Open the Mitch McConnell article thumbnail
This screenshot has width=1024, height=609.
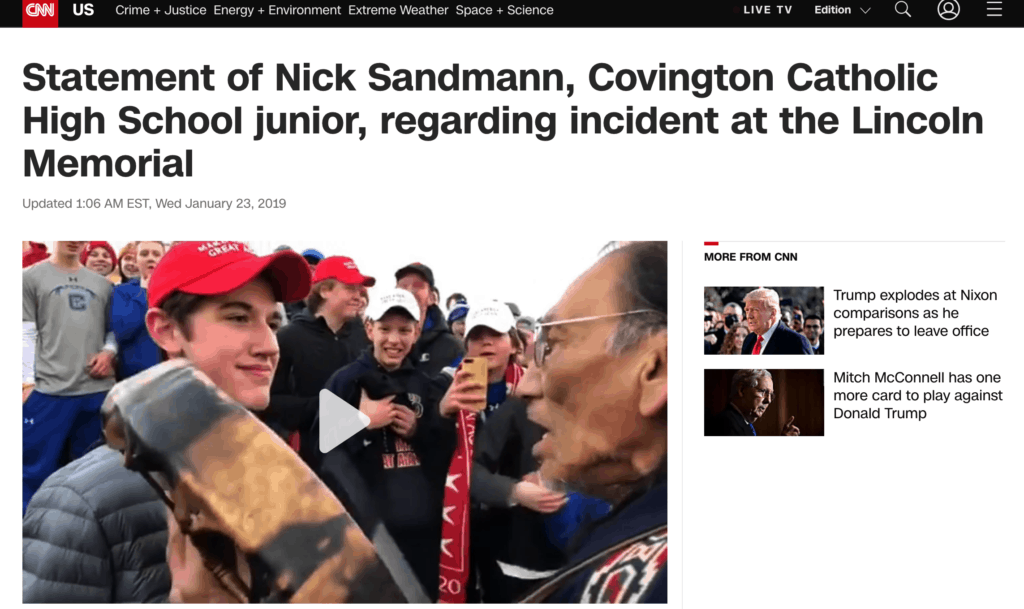[763, 402]
